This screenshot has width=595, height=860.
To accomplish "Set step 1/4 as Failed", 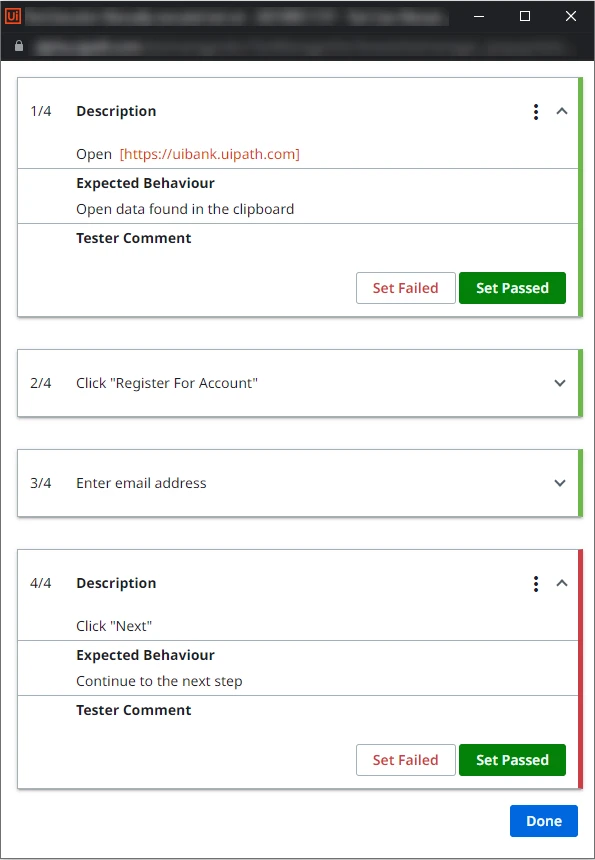I will 405,288.
